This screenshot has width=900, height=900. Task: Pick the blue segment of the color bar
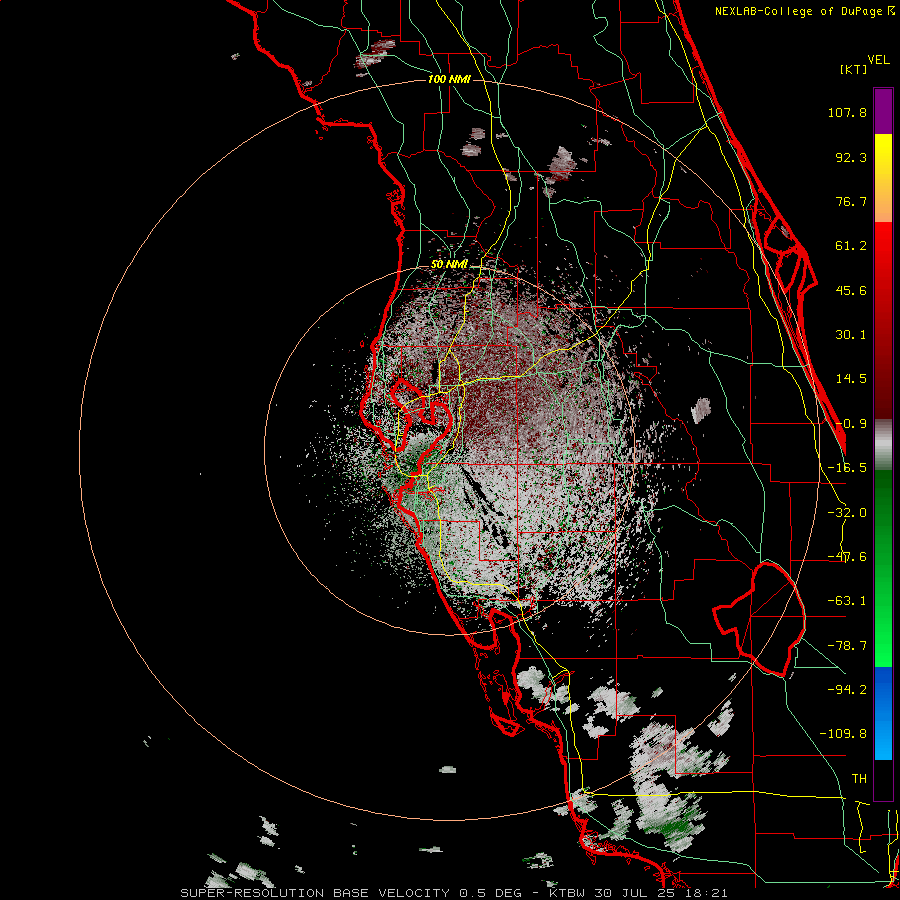[883, 713]
